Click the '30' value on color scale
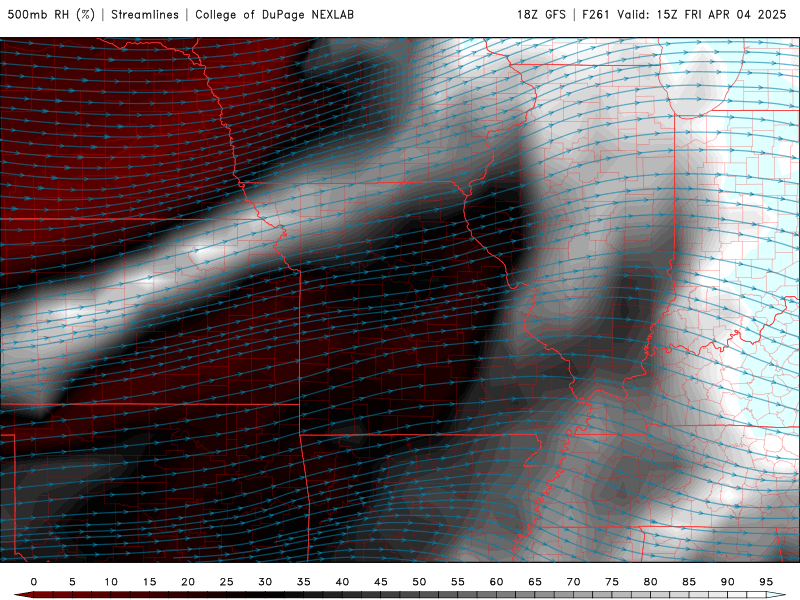 click(x=265, y=582)
